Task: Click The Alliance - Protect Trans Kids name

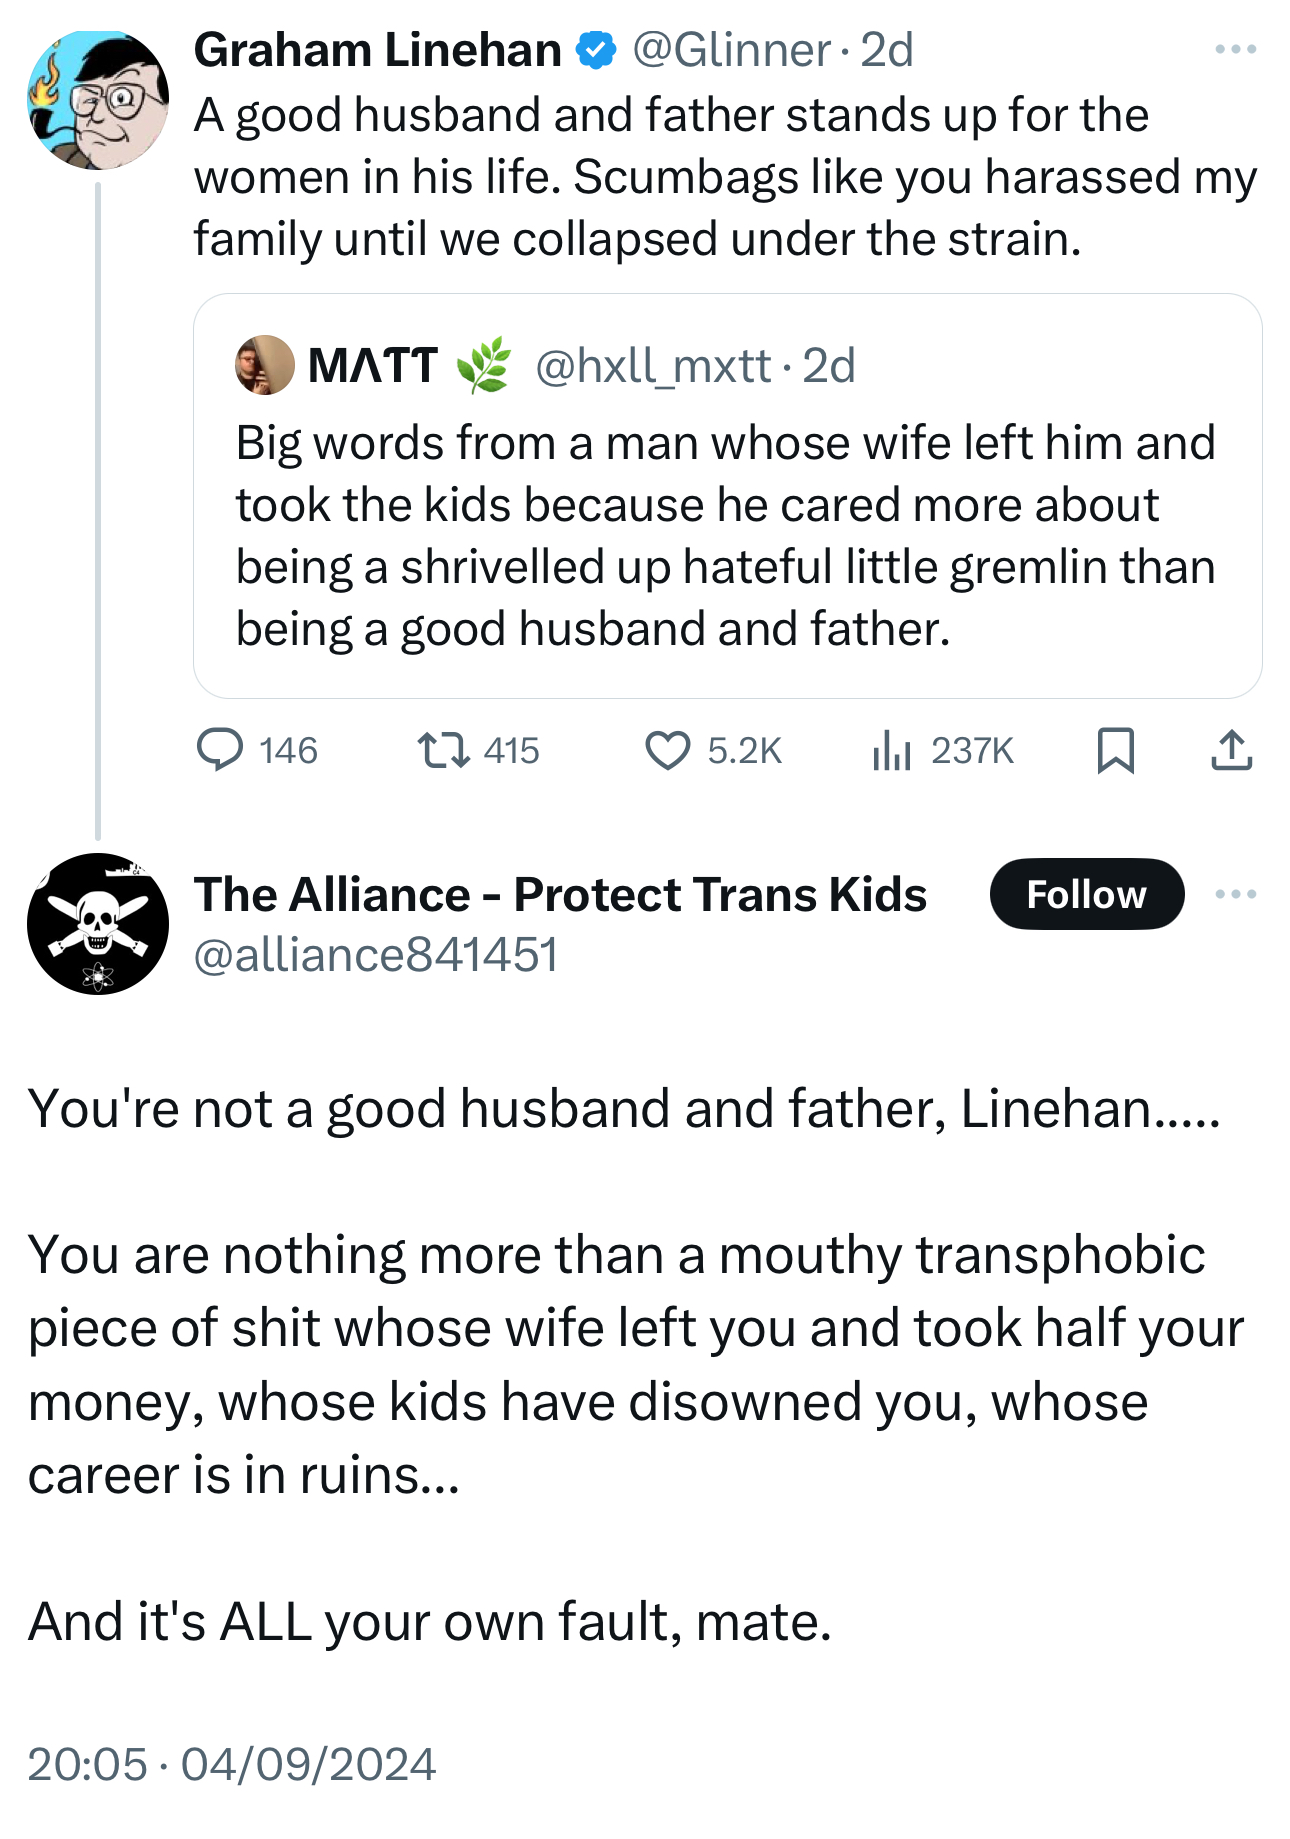Action: 560,894
